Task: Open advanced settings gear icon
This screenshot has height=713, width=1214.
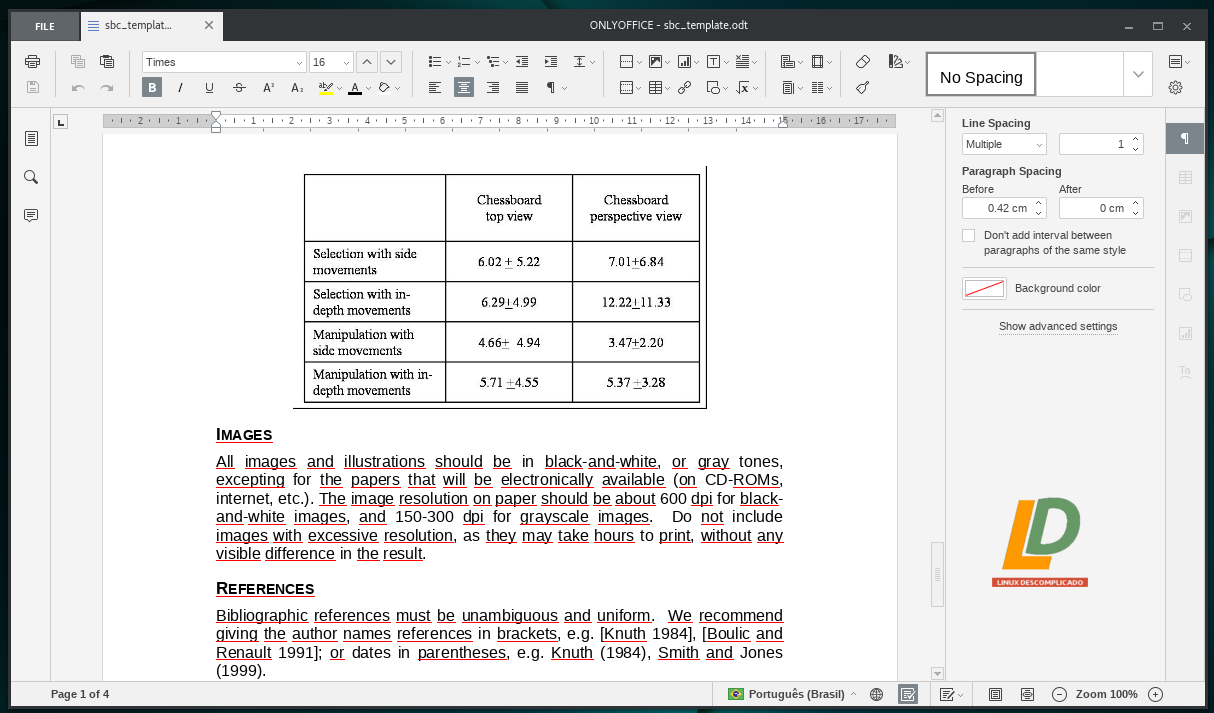Action: pyautogui.click(x=1175, y=88)
